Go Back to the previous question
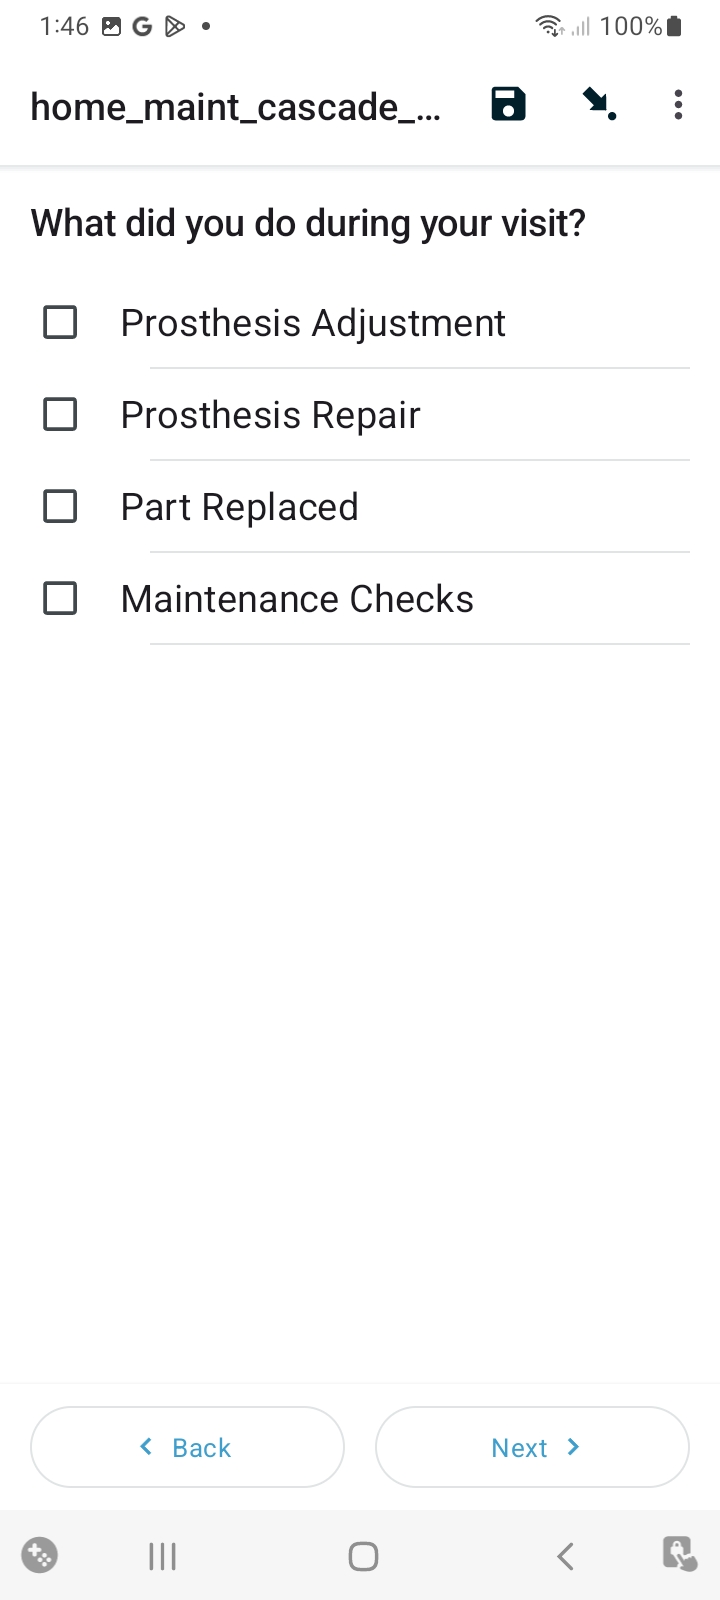 (x=188, y=1447)
